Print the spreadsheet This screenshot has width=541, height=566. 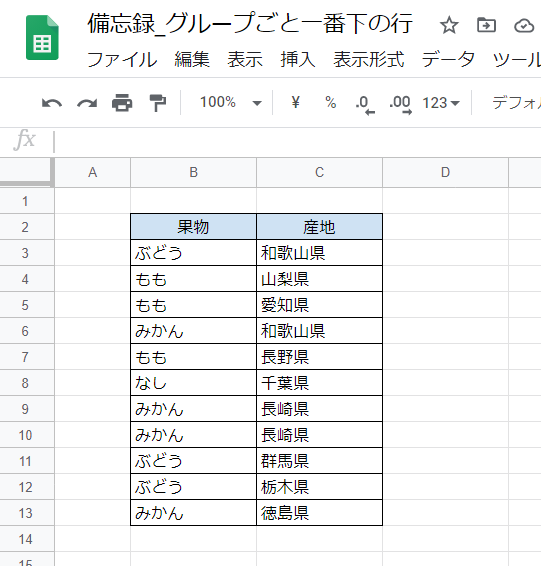(122, 103)
